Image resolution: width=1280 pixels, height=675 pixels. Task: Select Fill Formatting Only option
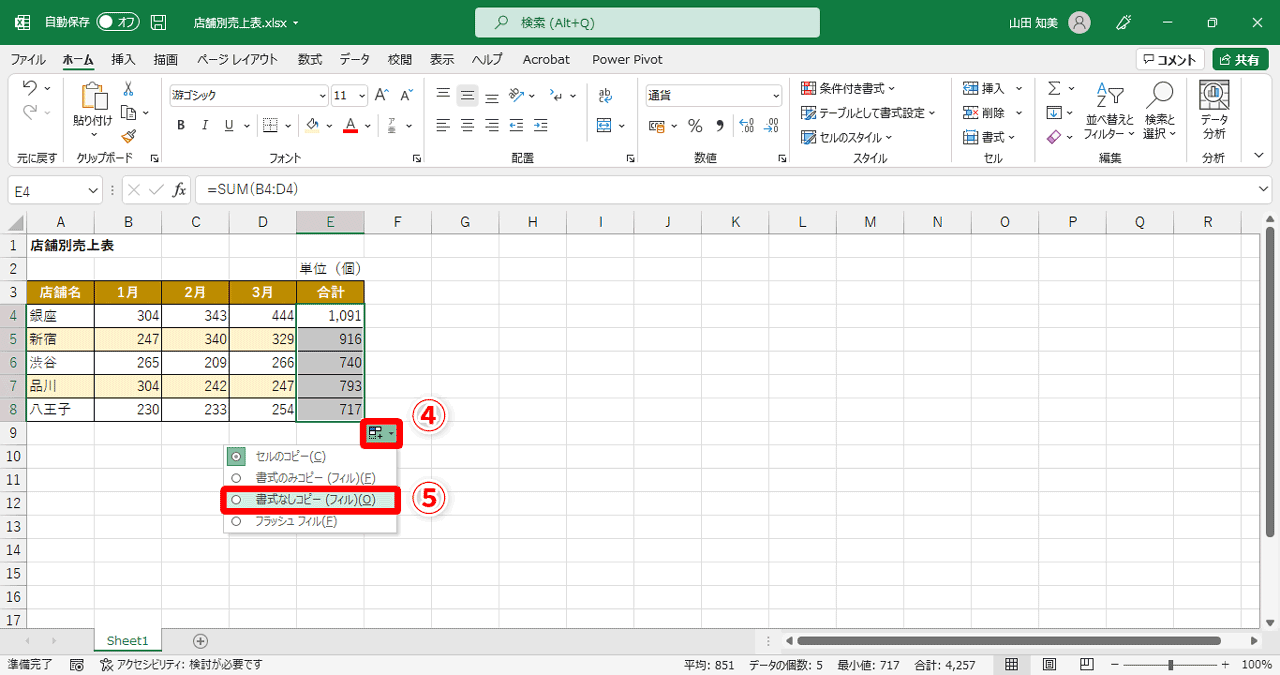310,478
